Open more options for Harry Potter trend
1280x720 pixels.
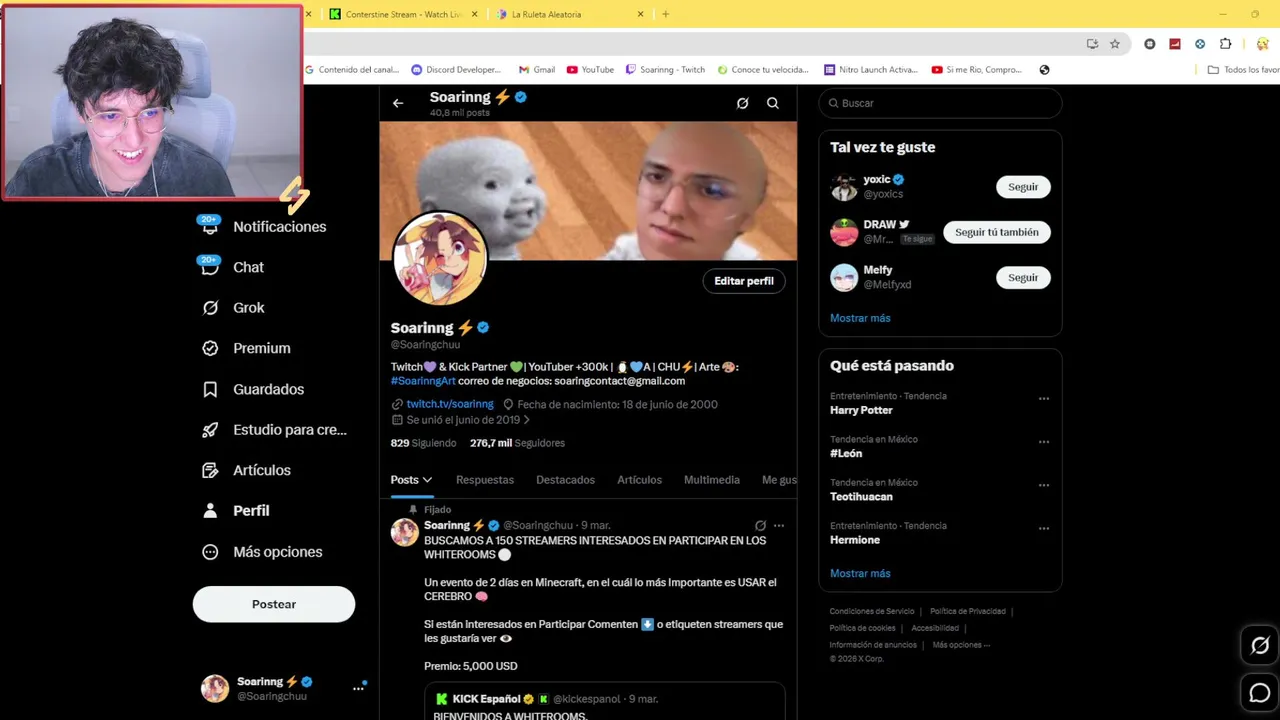(1044, 398)
